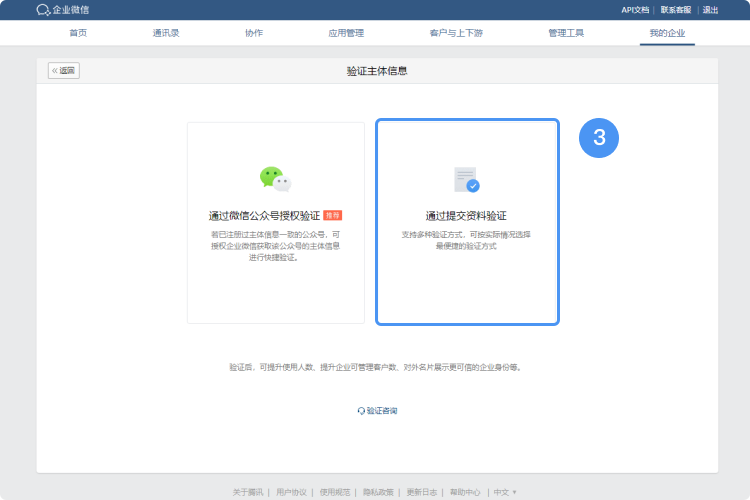750x500 pixels.
Task: Open the 首页 tab
Action: tap(78, 33)
